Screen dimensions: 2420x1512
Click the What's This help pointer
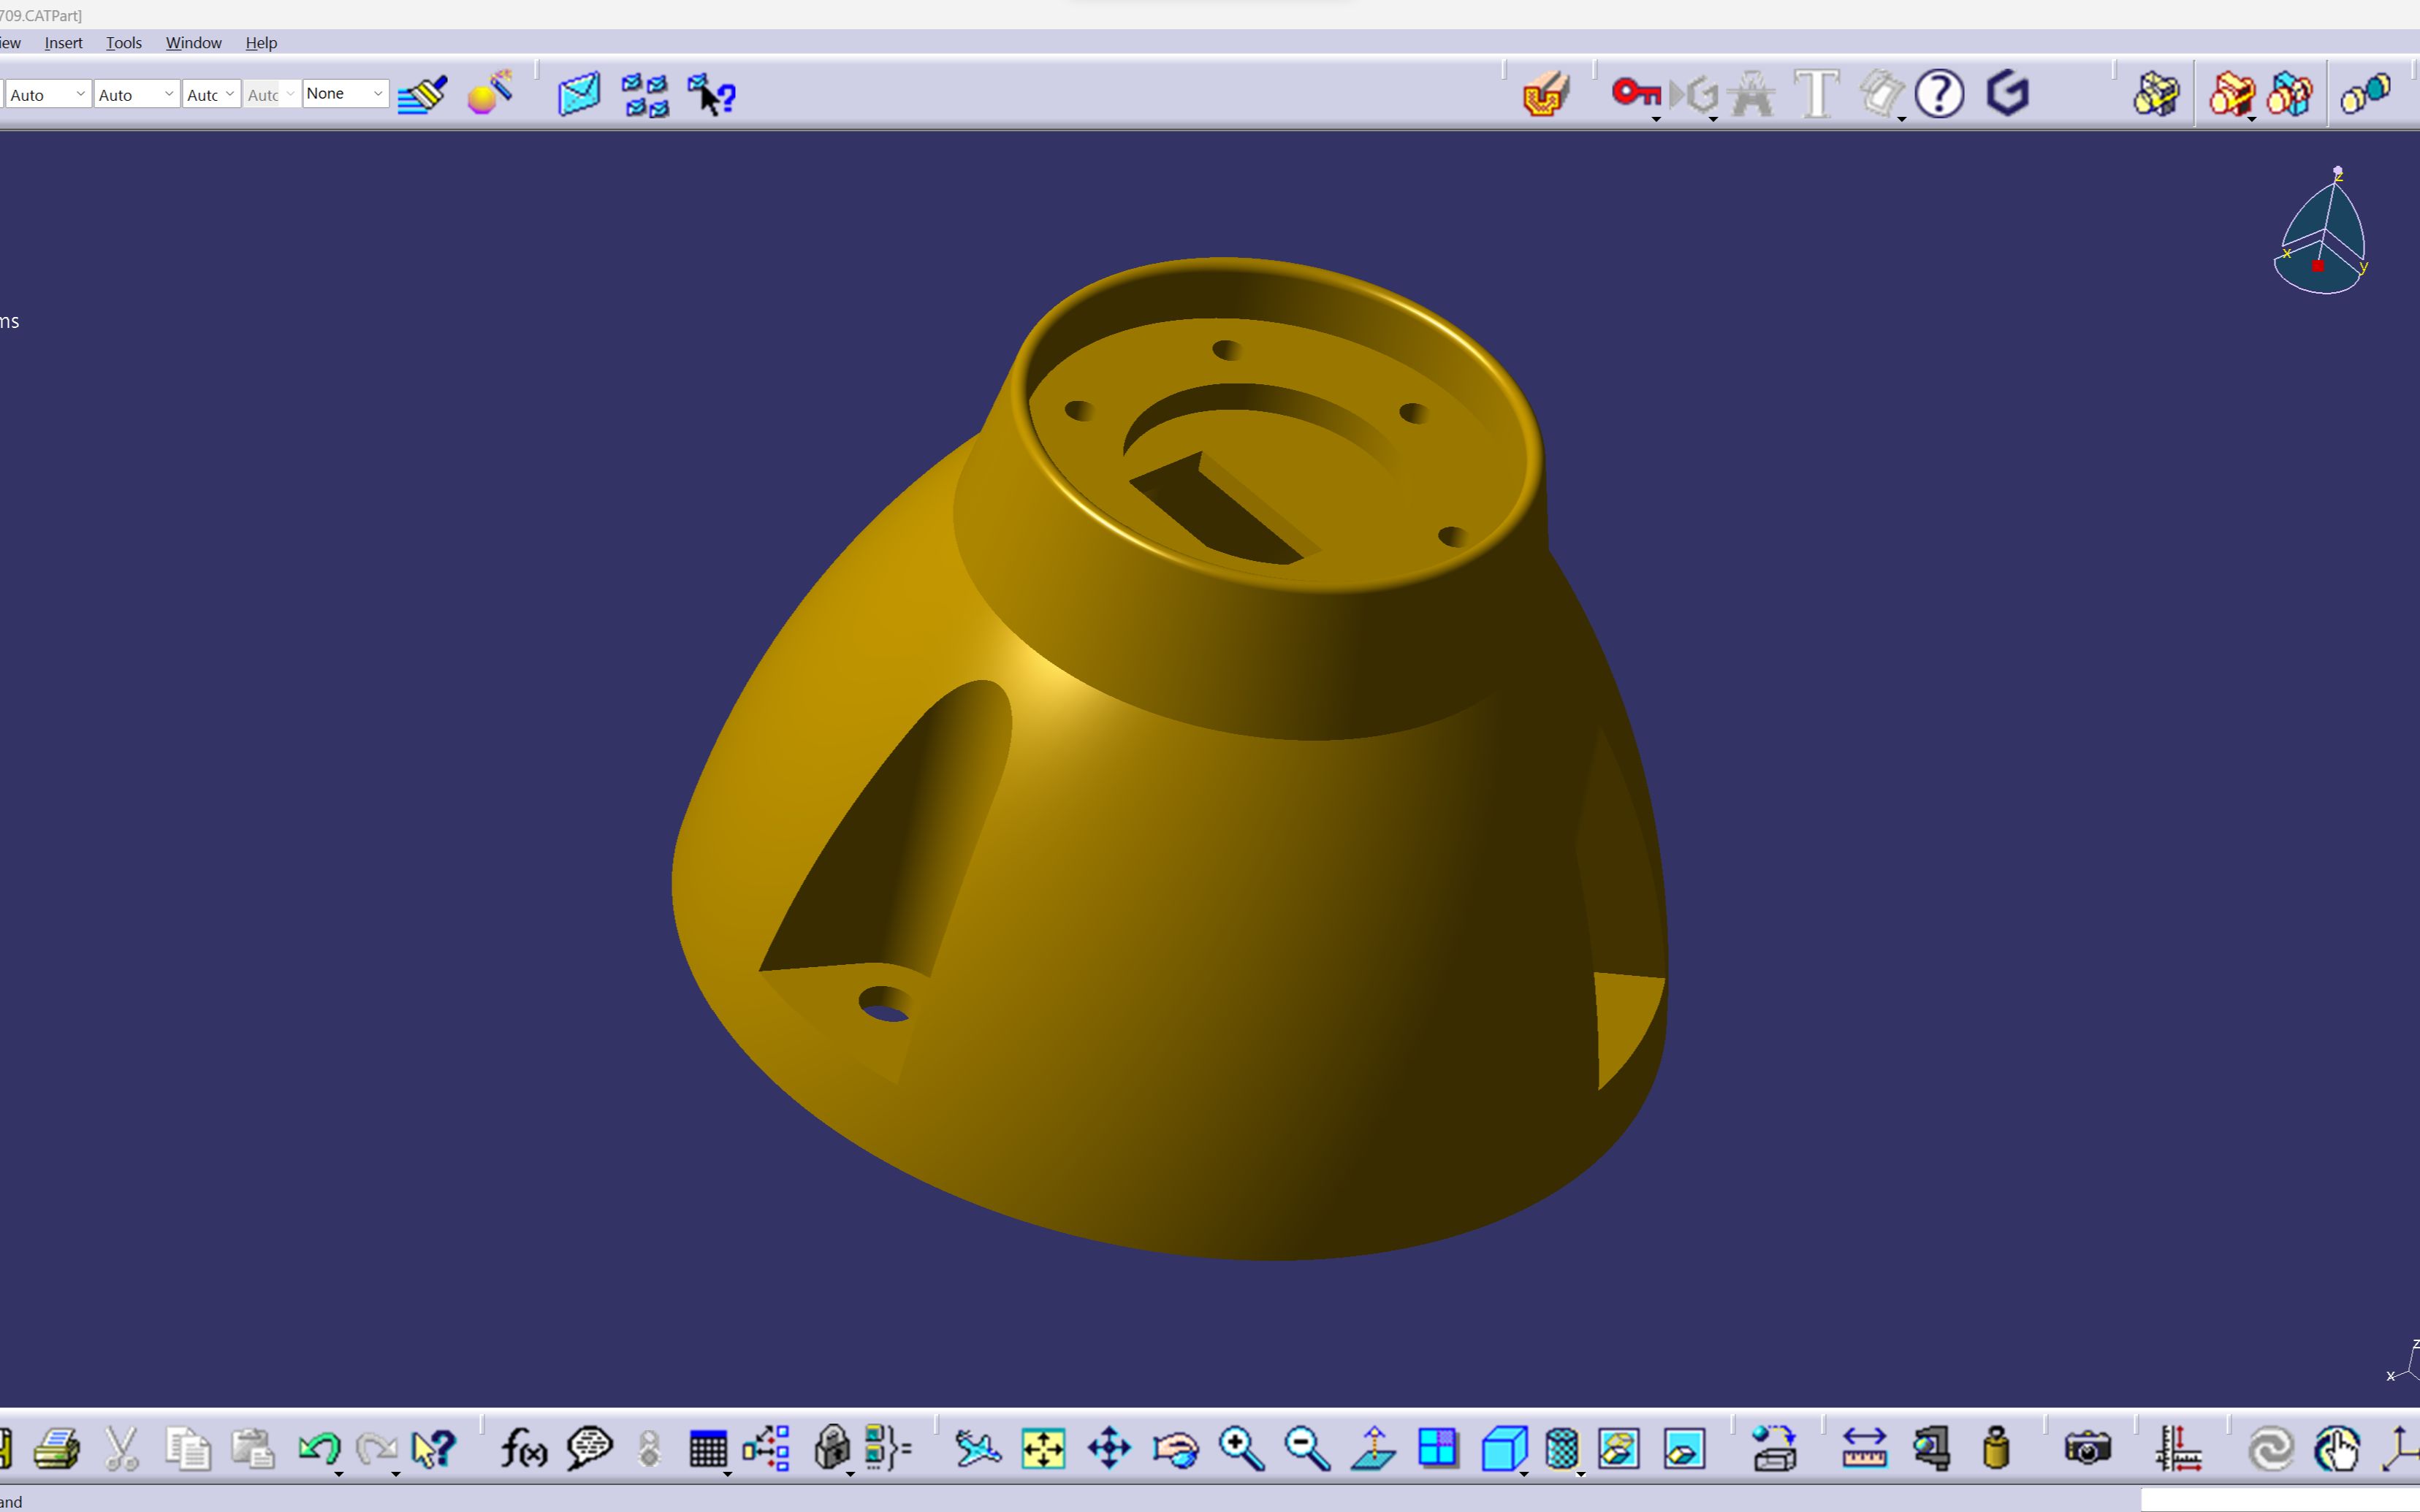tap(433, 1448)
